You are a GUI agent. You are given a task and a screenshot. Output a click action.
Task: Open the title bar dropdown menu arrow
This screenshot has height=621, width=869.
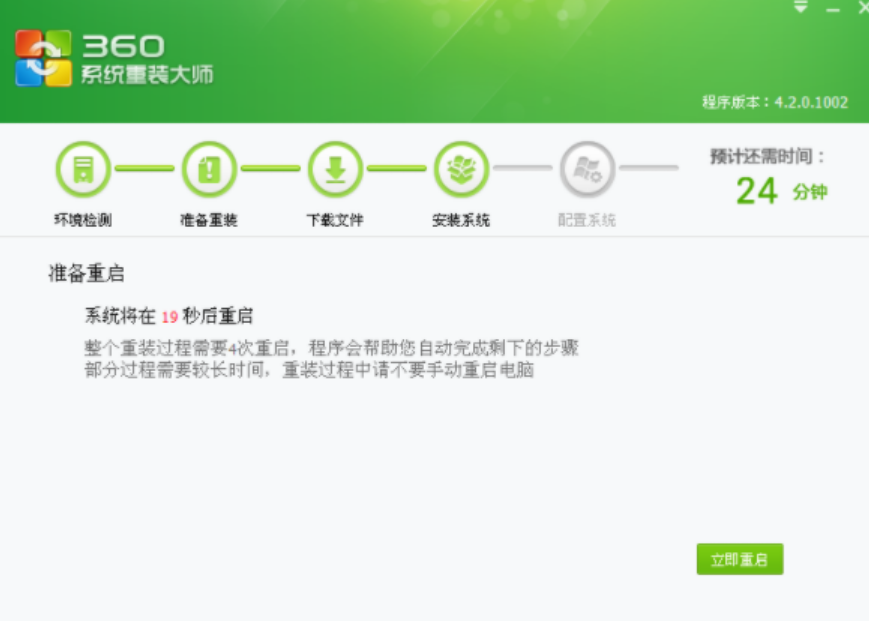[800, 7]
